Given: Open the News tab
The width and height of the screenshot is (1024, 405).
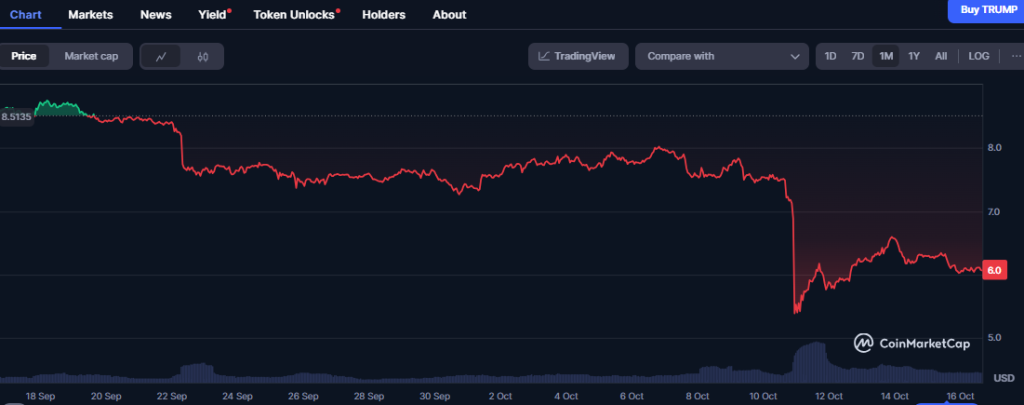Looking at the screenshot, I should 156,15.
